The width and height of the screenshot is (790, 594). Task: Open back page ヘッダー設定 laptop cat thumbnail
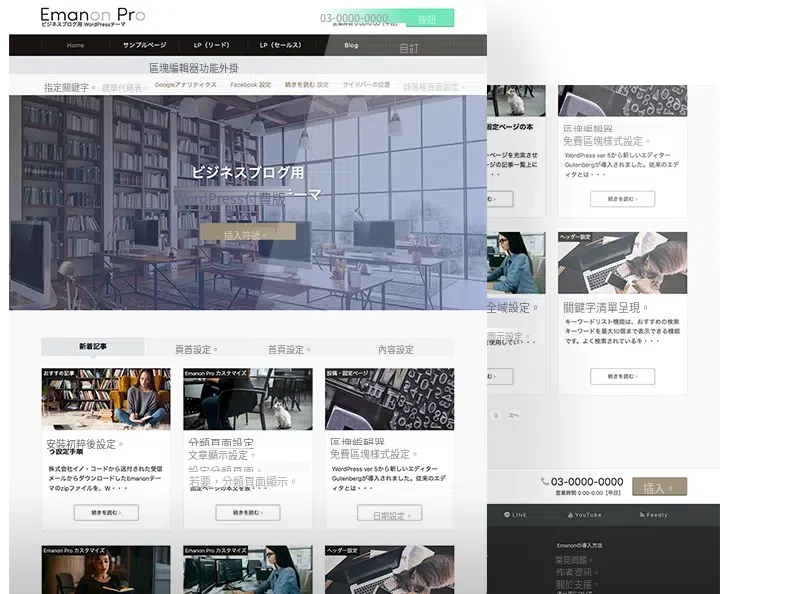622,263
